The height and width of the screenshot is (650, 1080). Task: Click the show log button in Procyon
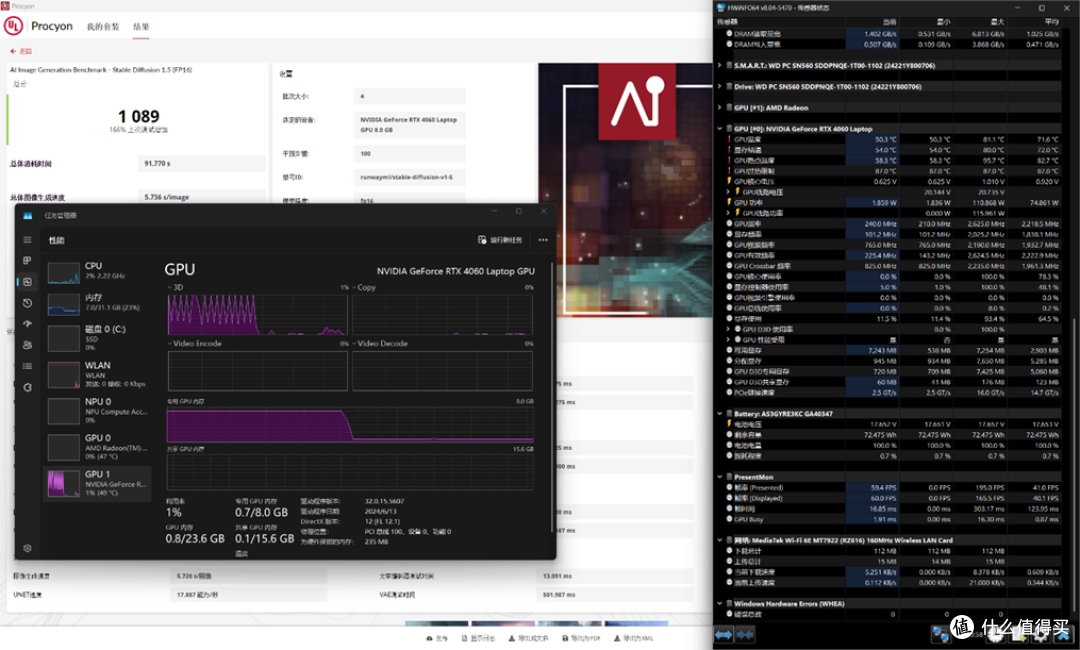click(x=479, y=638)
